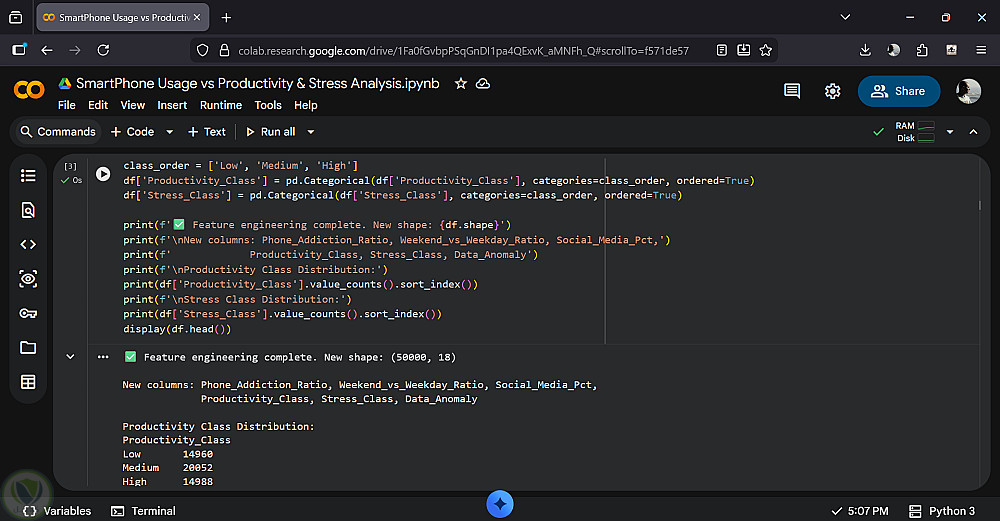Open the notebook settings gear icon
This screenshot has height=521, width=1000.
coord(832,91)
